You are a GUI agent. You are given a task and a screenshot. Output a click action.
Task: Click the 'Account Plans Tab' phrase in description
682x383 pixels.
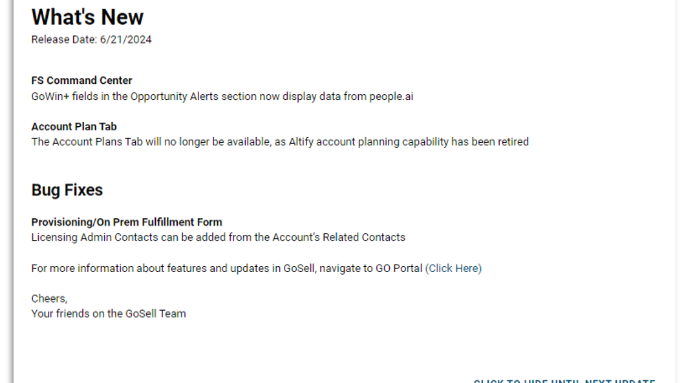point(97,142)
